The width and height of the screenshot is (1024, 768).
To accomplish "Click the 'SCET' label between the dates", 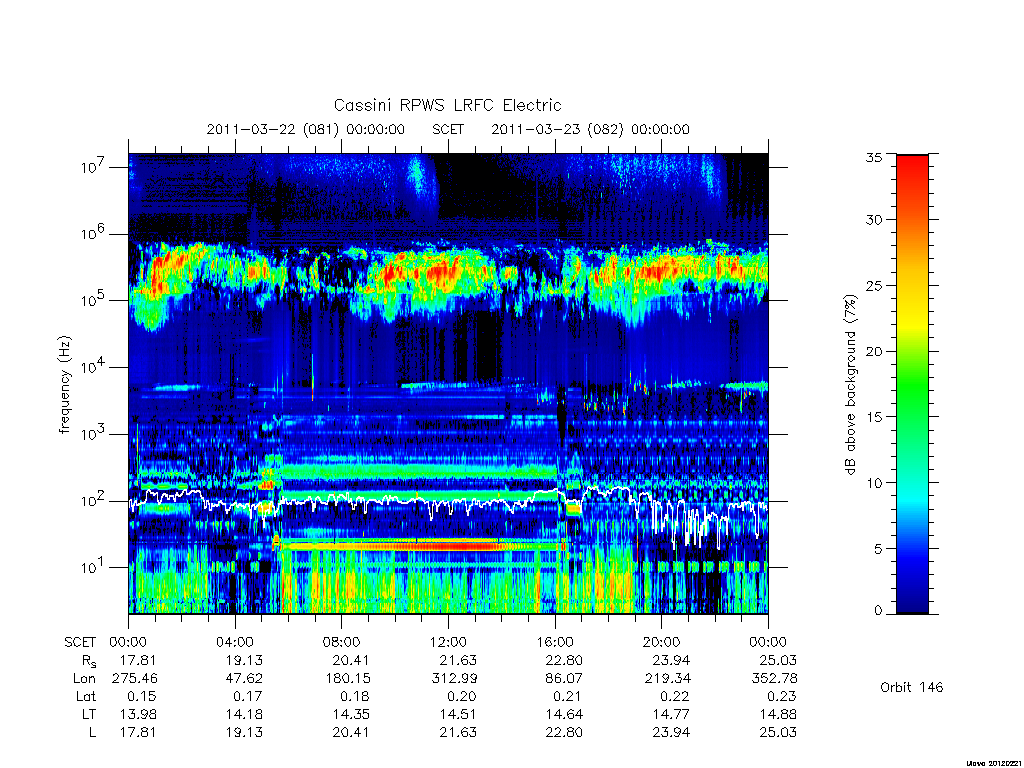I will (448, 129).
